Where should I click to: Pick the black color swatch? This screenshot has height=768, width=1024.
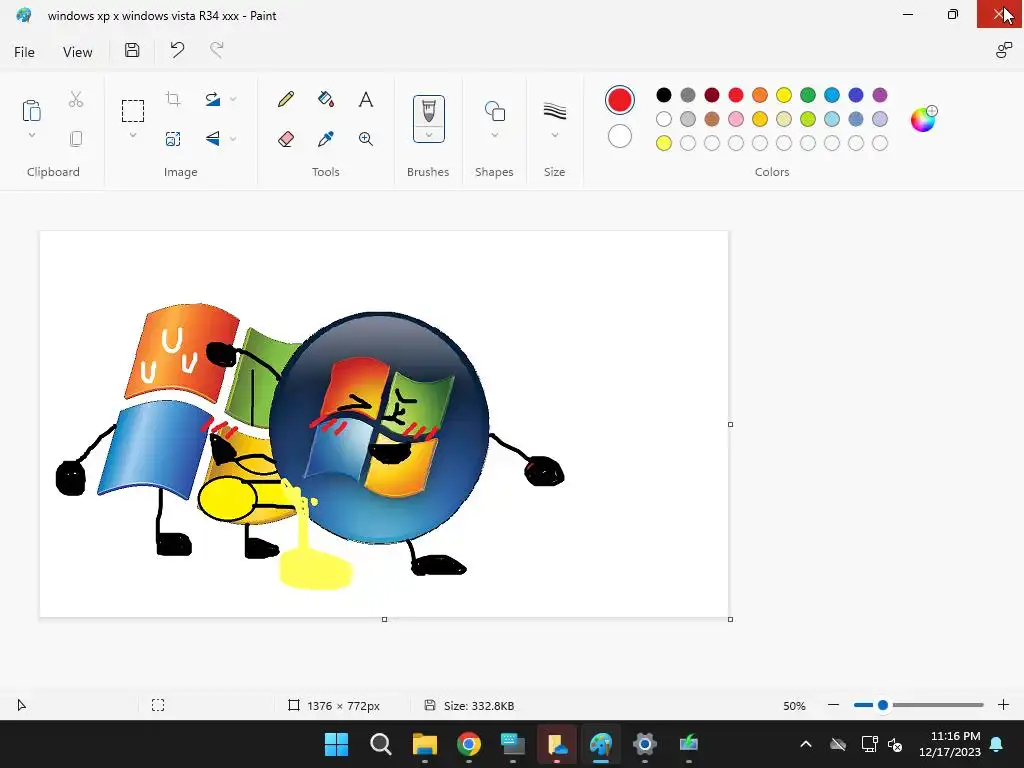664,95
